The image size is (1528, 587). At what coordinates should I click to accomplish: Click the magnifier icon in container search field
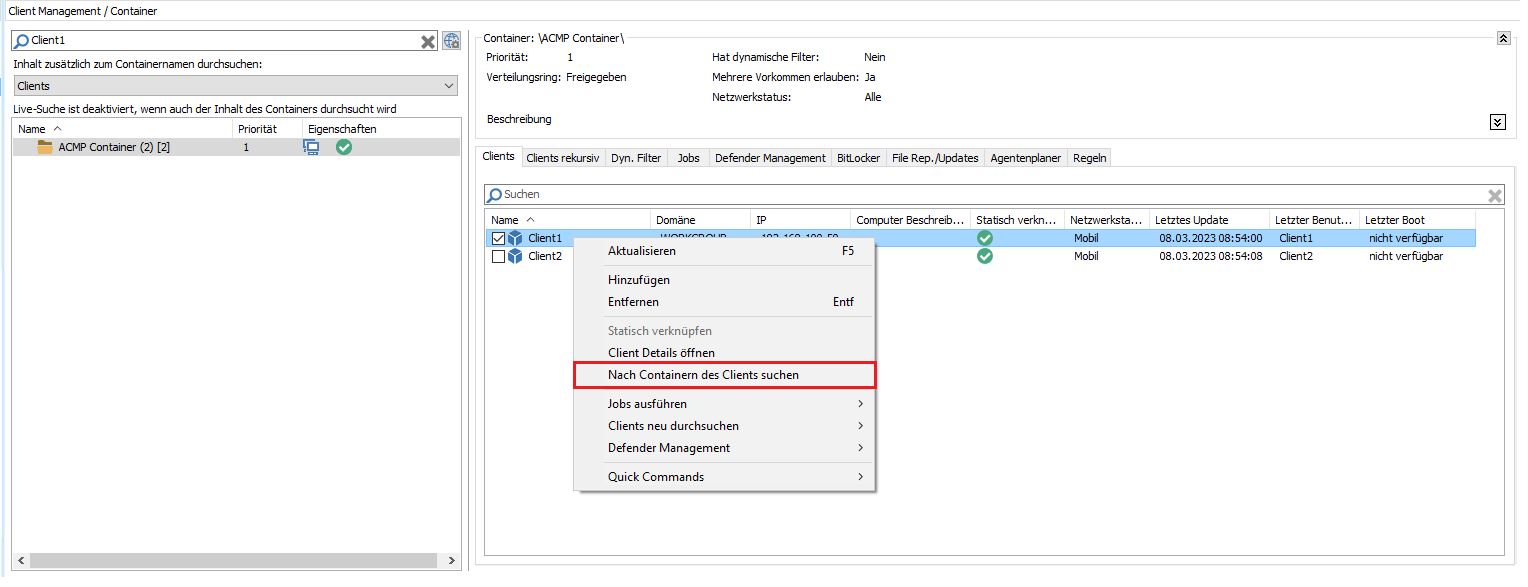point(20,41)
